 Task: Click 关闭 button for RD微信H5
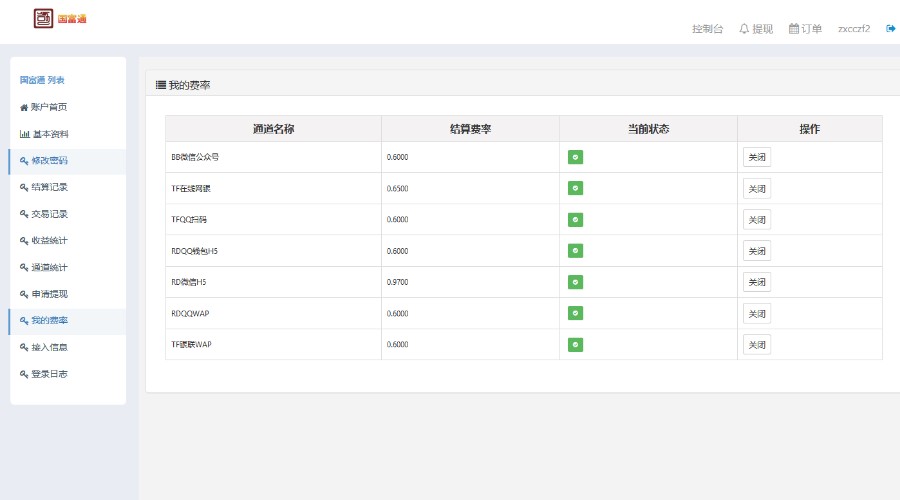point(757,282)
